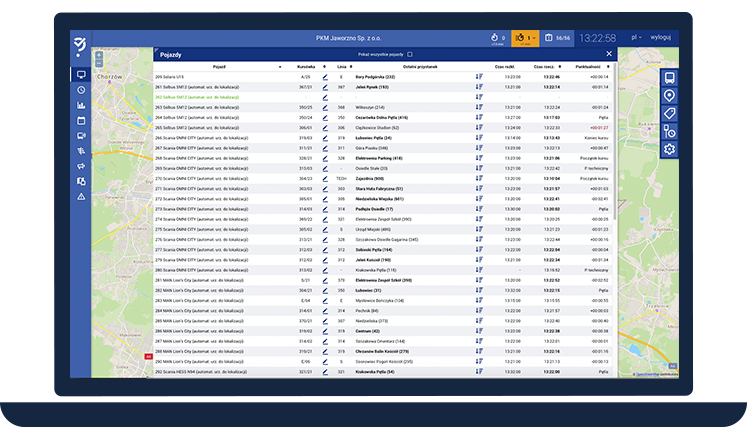The image size is (747, 427).
Task: Edit course for 209 Solaris U18
Action: (325, 77)
